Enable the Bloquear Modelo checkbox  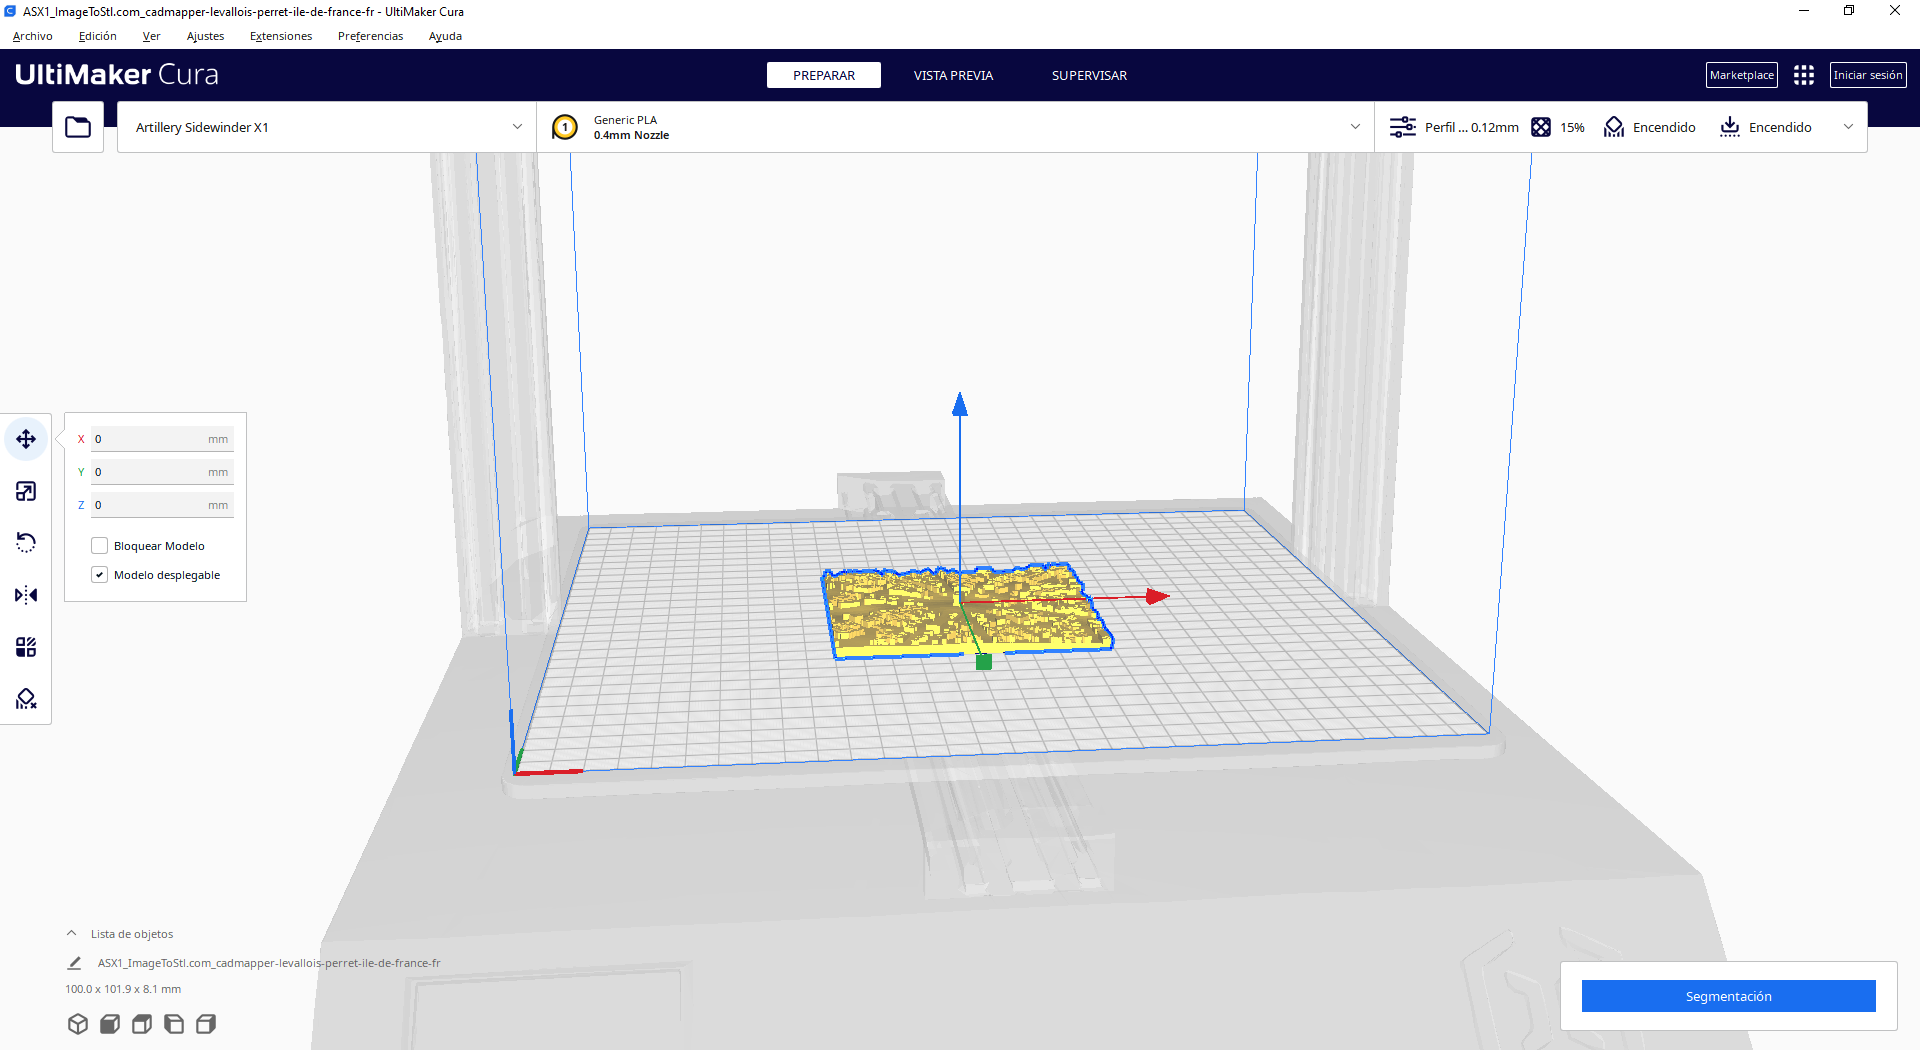[100, 546]
